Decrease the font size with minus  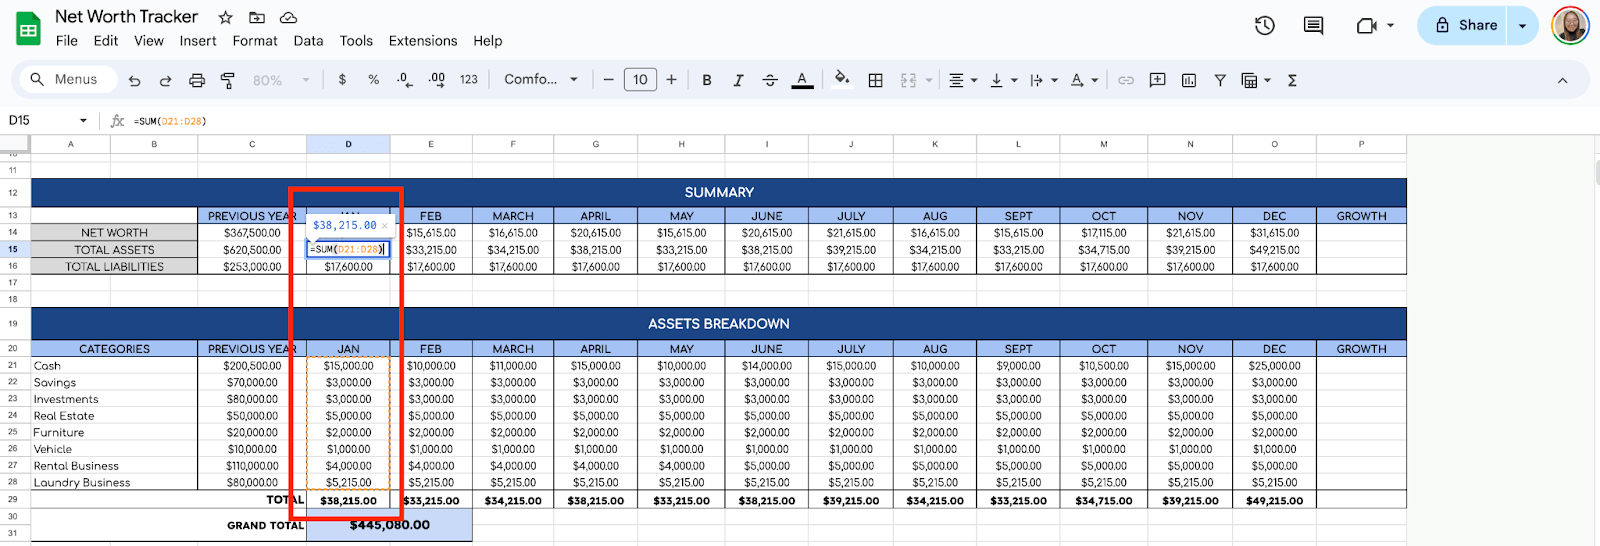tap(608, 80)
